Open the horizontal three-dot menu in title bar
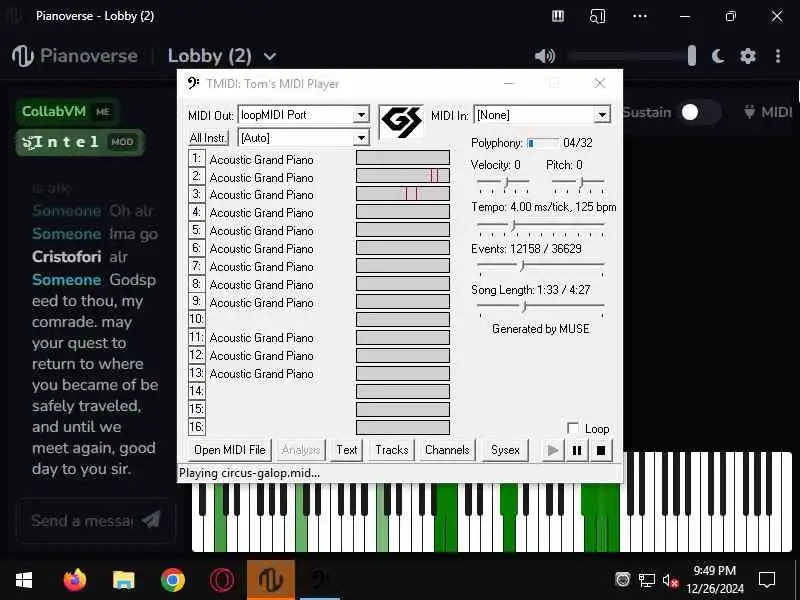The image size is (800, 600). pos(639,16)
